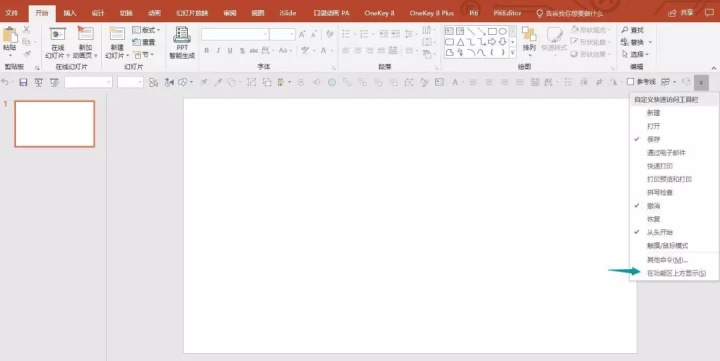Open the font name dropdown in ribbon
This screenshot has height=361, width=720.
click(x=265, y=34)
